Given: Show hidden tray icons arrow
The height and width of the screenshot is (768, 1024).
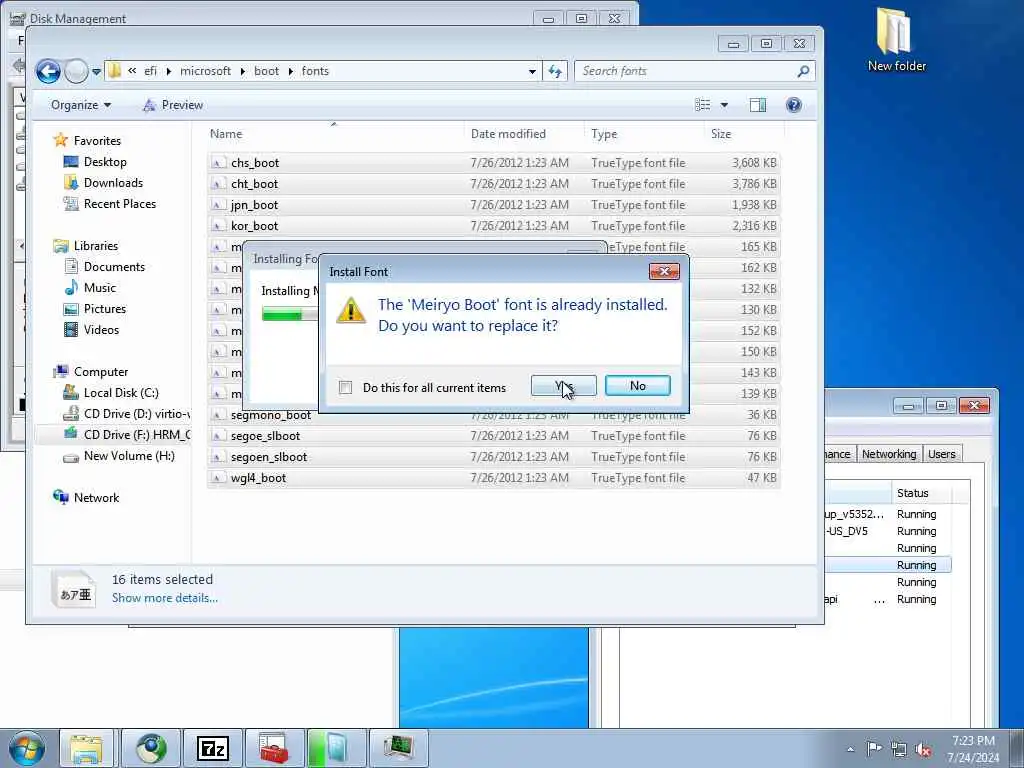Looking at the screenshot, I should click(x=850, y=749).
